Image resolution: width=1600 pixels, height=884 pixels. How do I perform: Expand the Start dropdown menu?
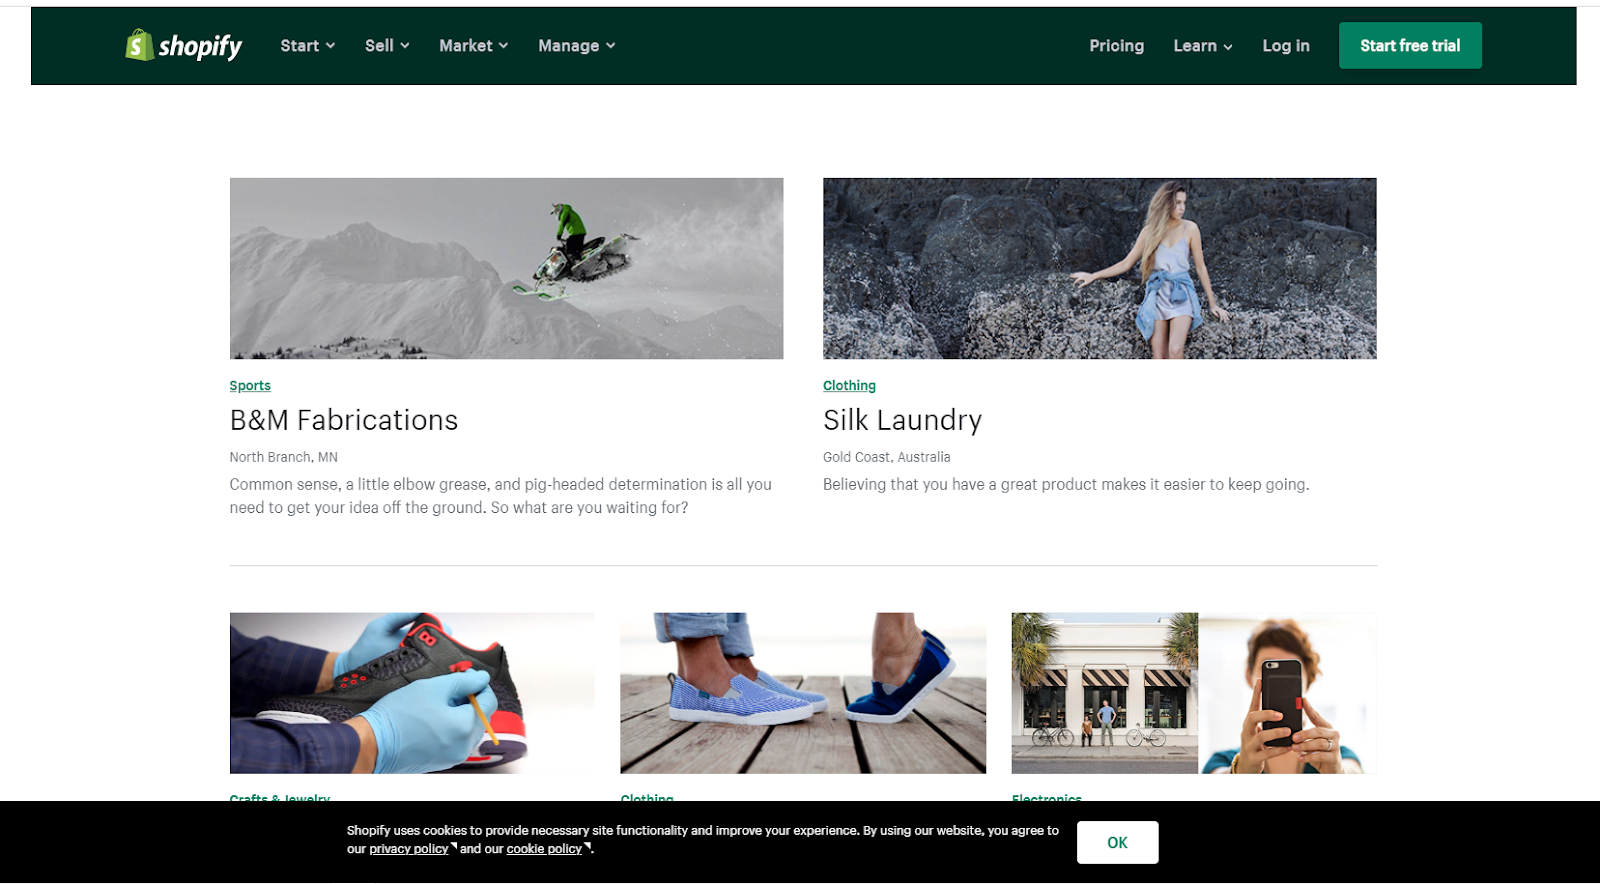[307, 46]
